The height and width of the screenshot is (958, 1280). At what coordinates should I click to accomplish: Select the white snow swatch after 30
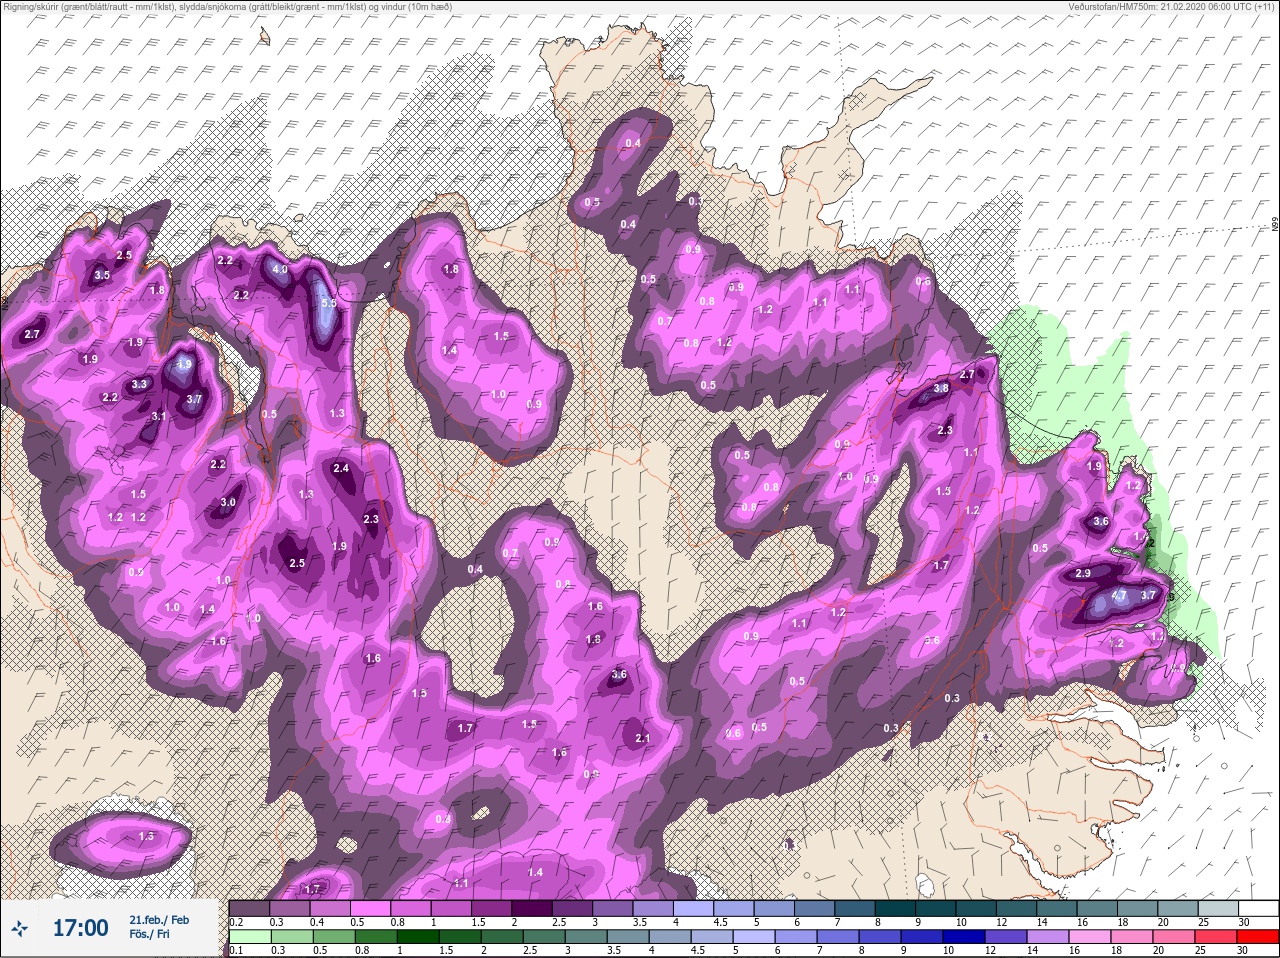pyautogui.click(x=1259, y=908)
